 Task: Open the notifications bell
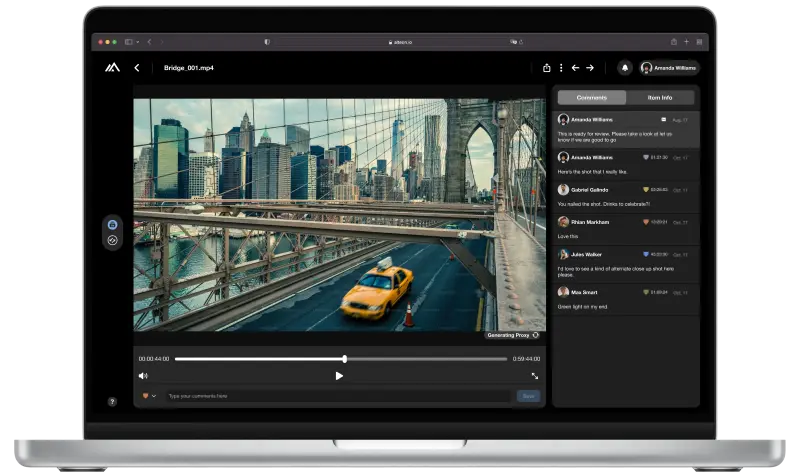click(625, 68)
